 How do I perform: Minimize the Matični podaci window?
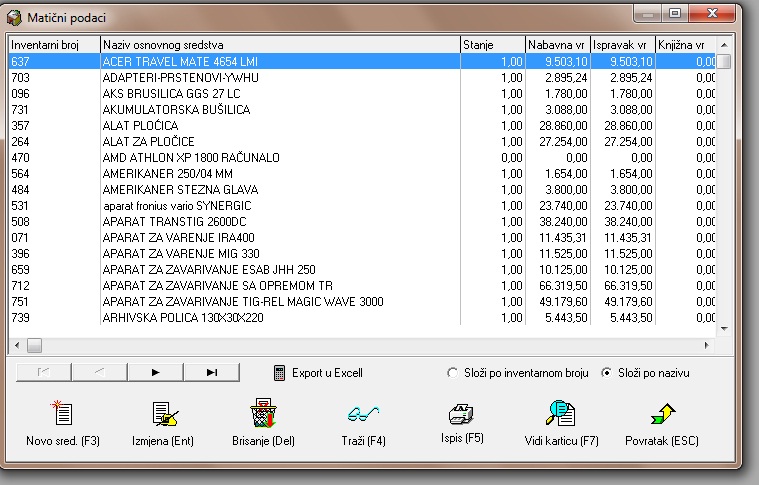pos(648,13)
